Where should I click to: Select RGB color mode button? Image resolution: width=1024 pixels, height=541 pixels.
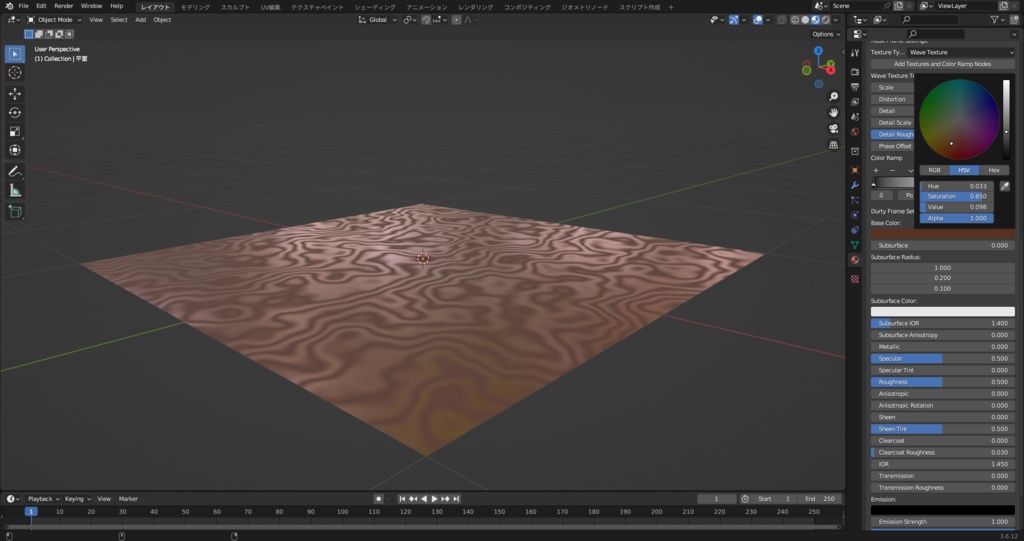(935, 170)
